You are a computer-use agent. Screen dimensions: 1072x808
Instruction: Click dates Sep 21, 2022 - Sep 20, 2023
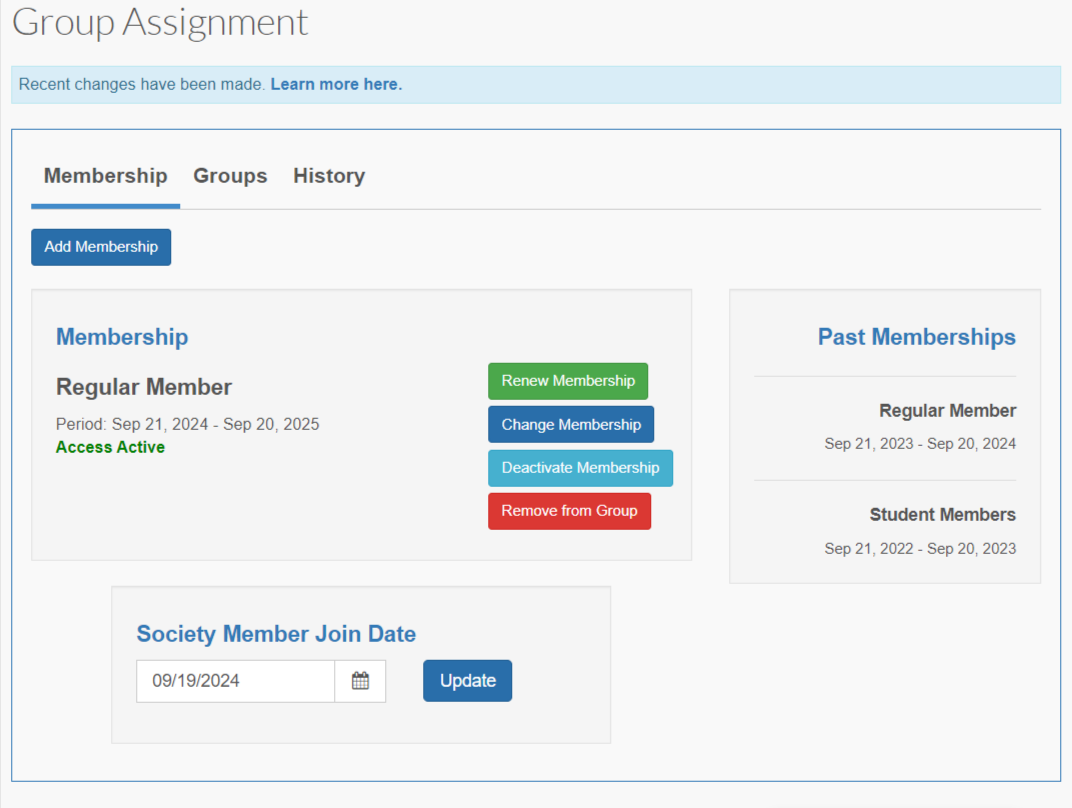(x=920, y=548)
